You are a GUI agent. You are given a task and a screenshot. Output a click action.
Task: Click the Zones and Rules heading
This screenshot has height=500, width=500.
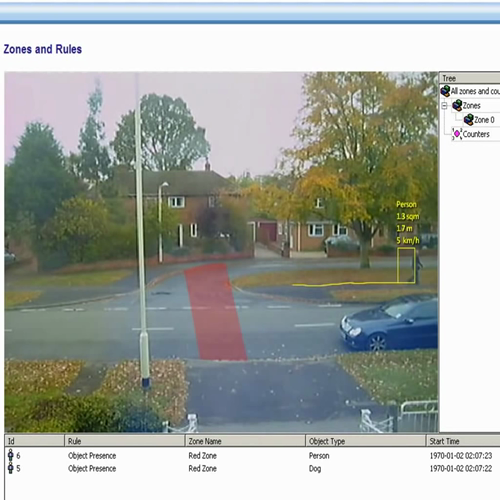[43, 49]
